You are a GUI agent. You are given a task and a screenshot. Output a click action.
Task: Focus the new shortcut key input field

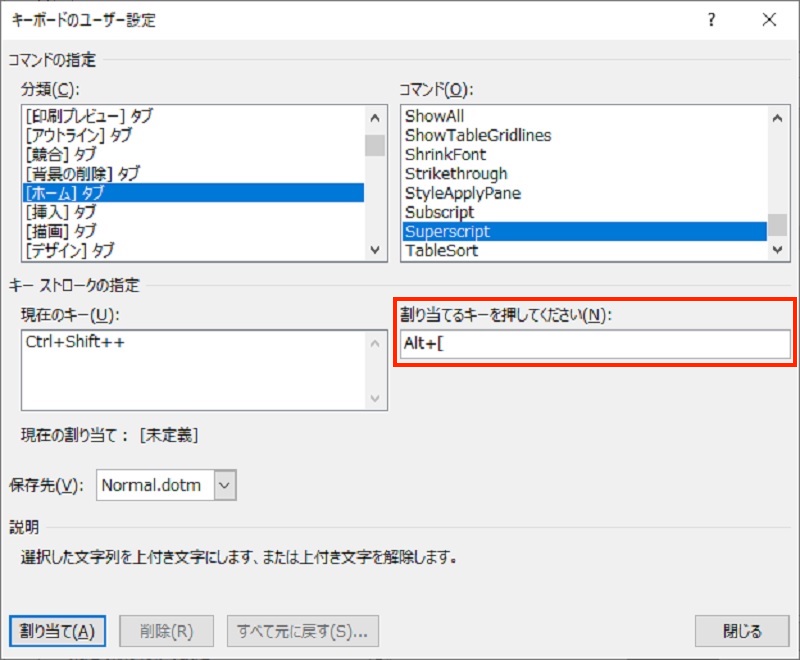point(595,344)
